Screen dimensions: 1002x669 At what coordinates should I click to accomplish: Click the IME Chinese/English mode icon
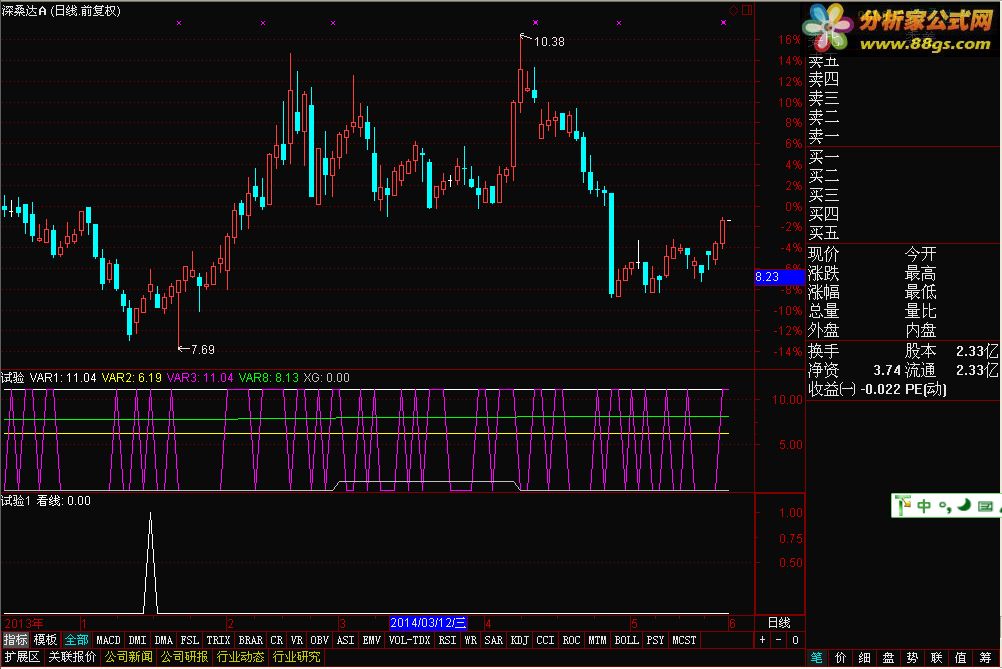point(925,506)
